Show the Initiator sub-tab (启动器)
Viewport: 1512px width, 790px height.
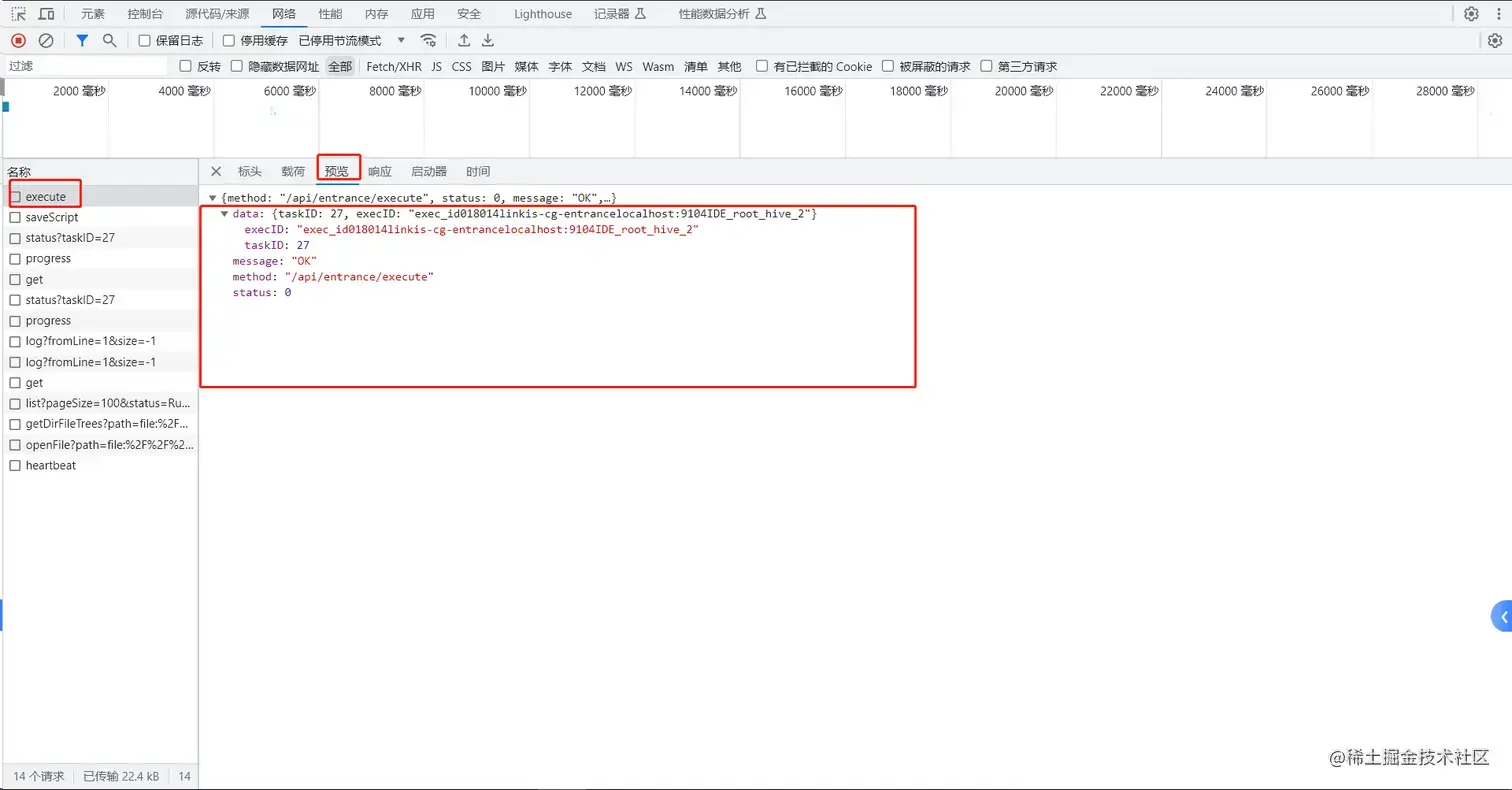click(429, 171)
